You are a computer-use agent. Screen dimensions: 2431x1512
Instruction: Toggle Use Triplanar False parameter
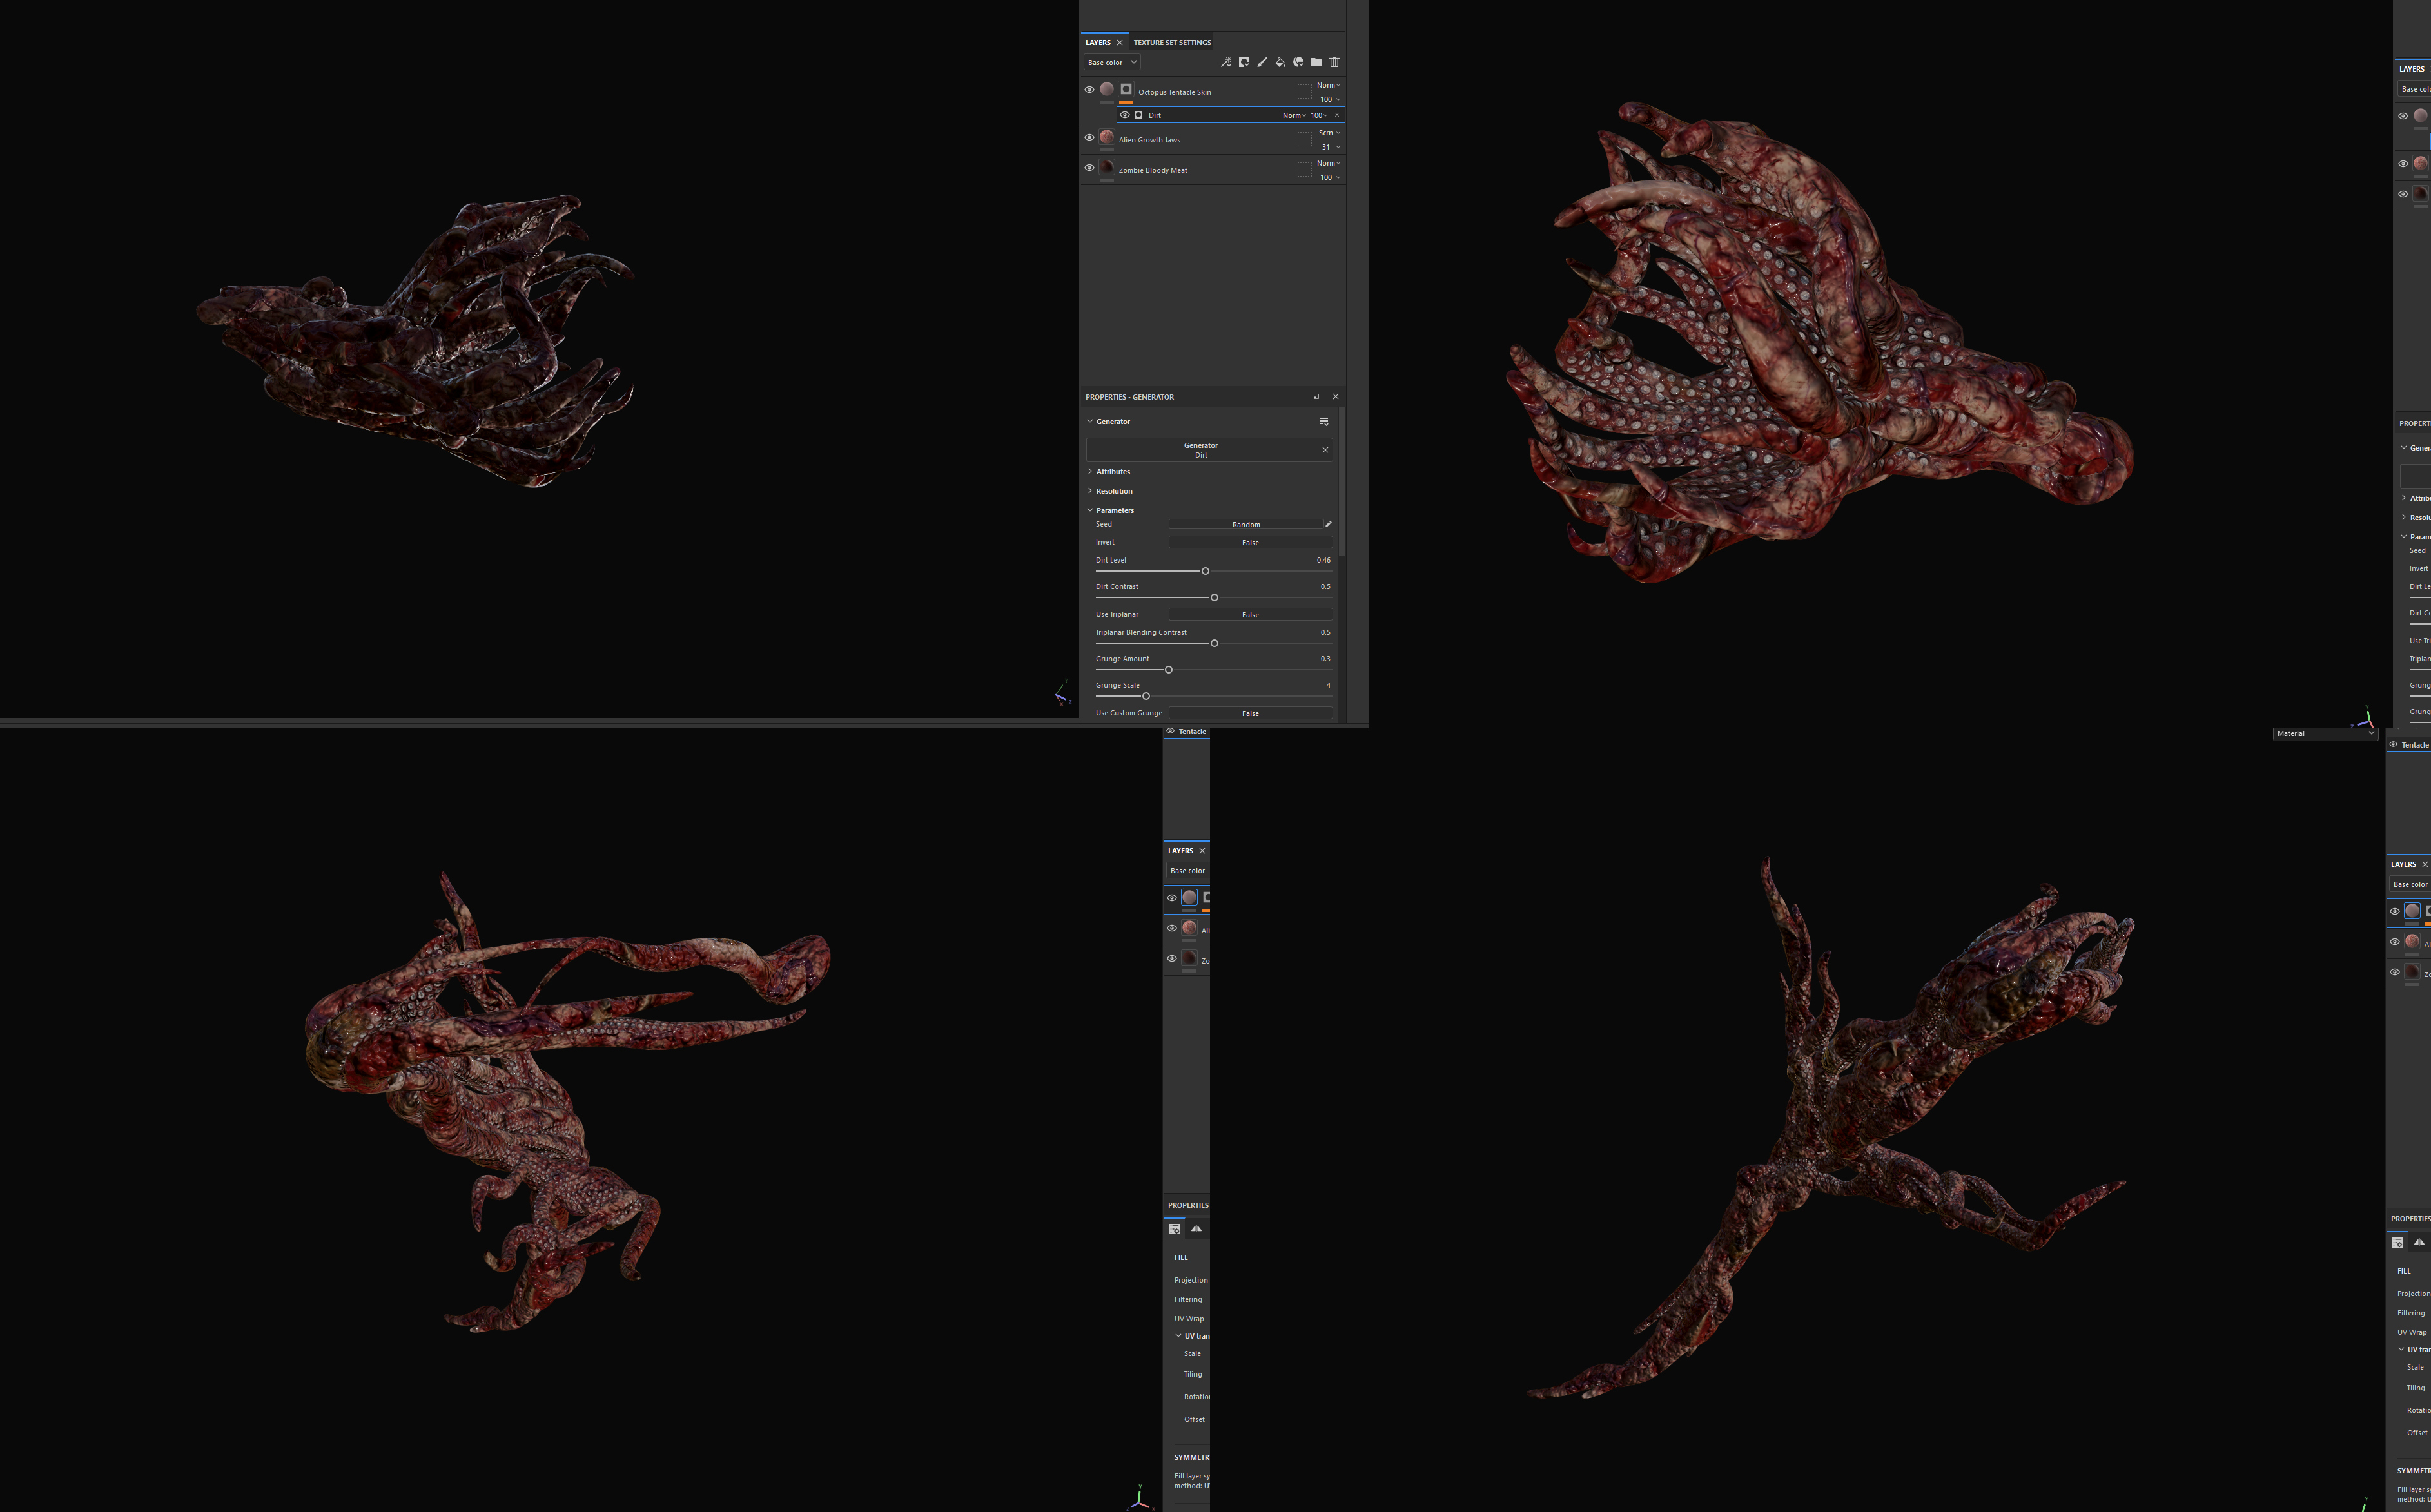click(x=1250, y=614)
